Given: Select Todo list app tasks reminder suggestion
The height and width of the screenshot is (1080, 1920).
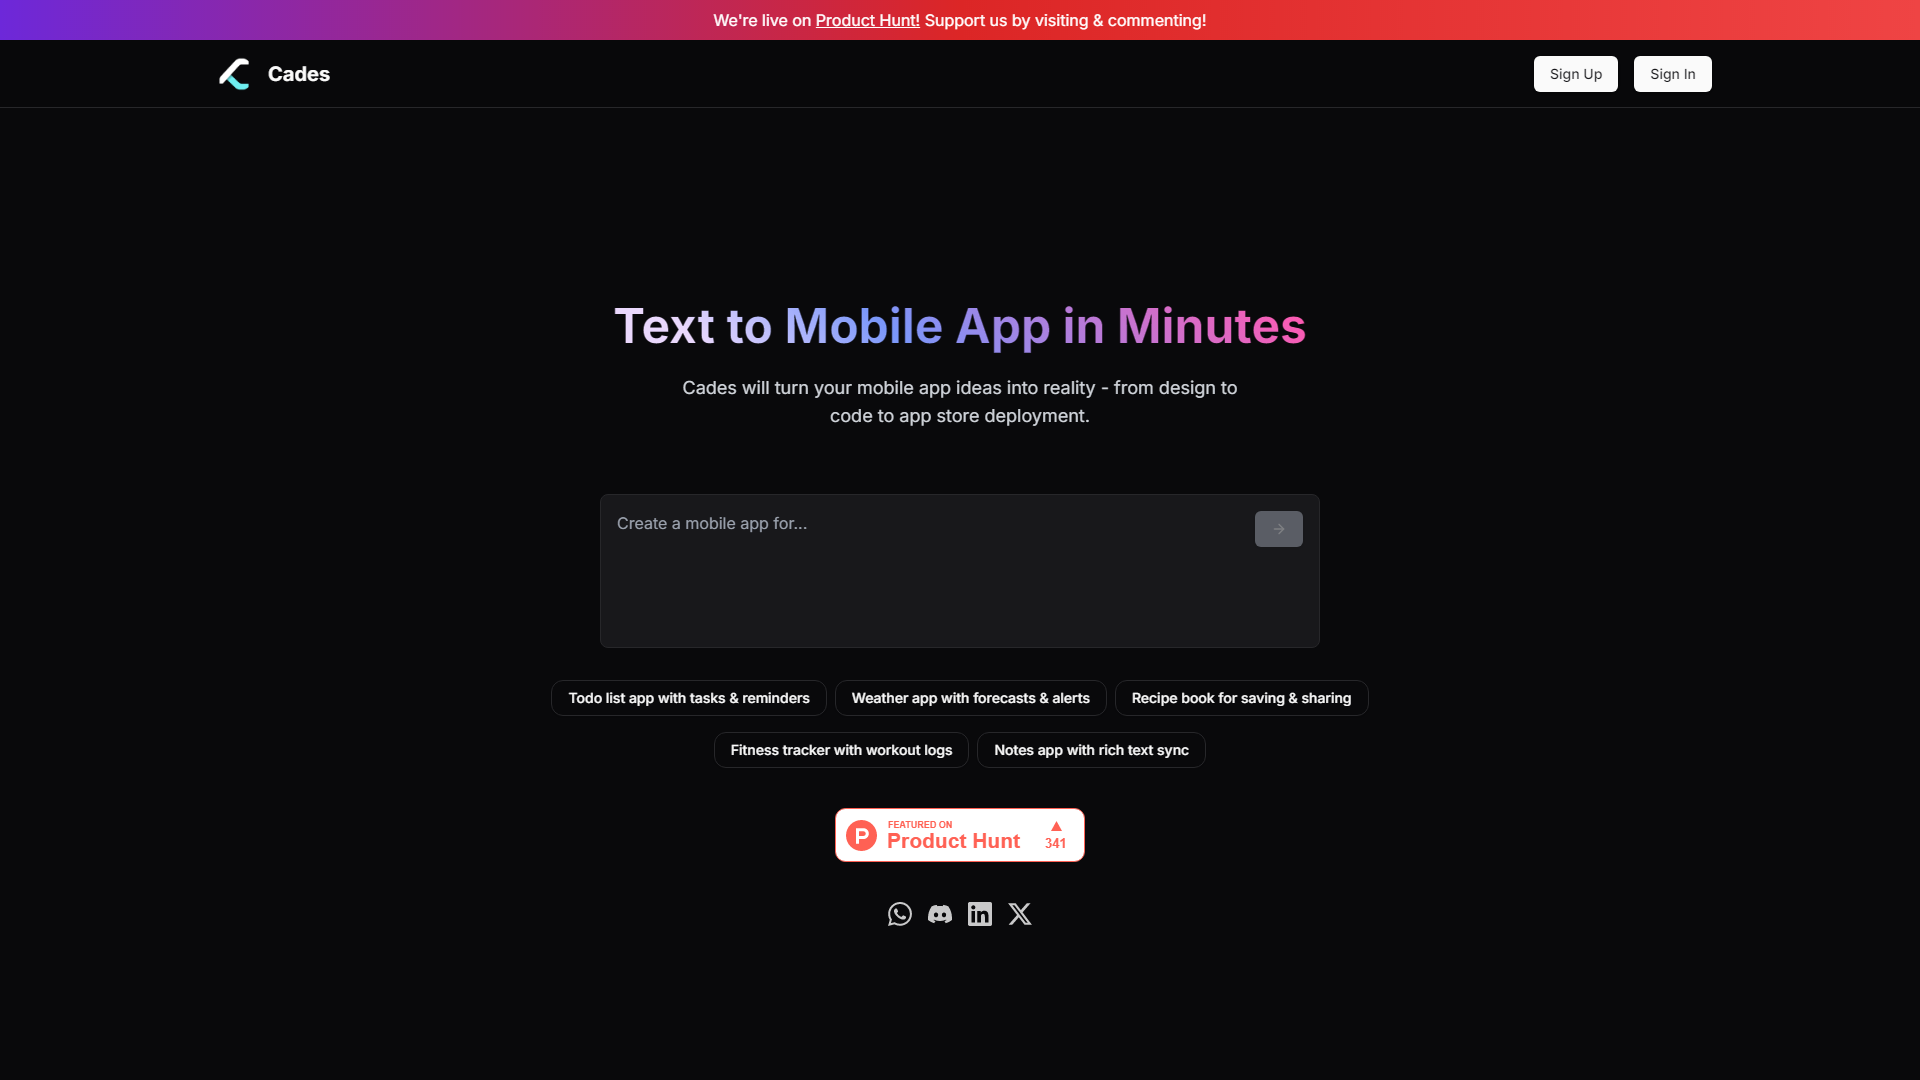Looking at the screenshot, I should 688,698.
